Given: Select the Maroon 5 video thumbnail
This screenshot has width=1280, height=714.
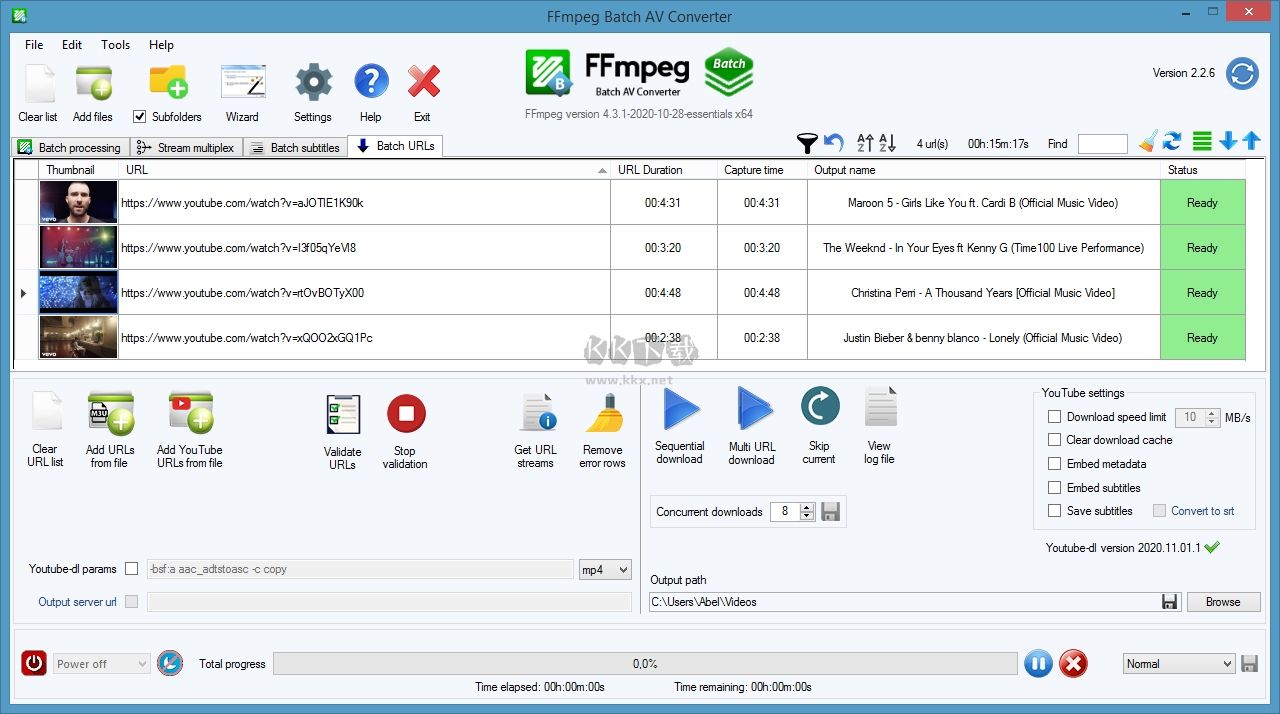Looking at the screenshot, I should click(x=77, y=202).
